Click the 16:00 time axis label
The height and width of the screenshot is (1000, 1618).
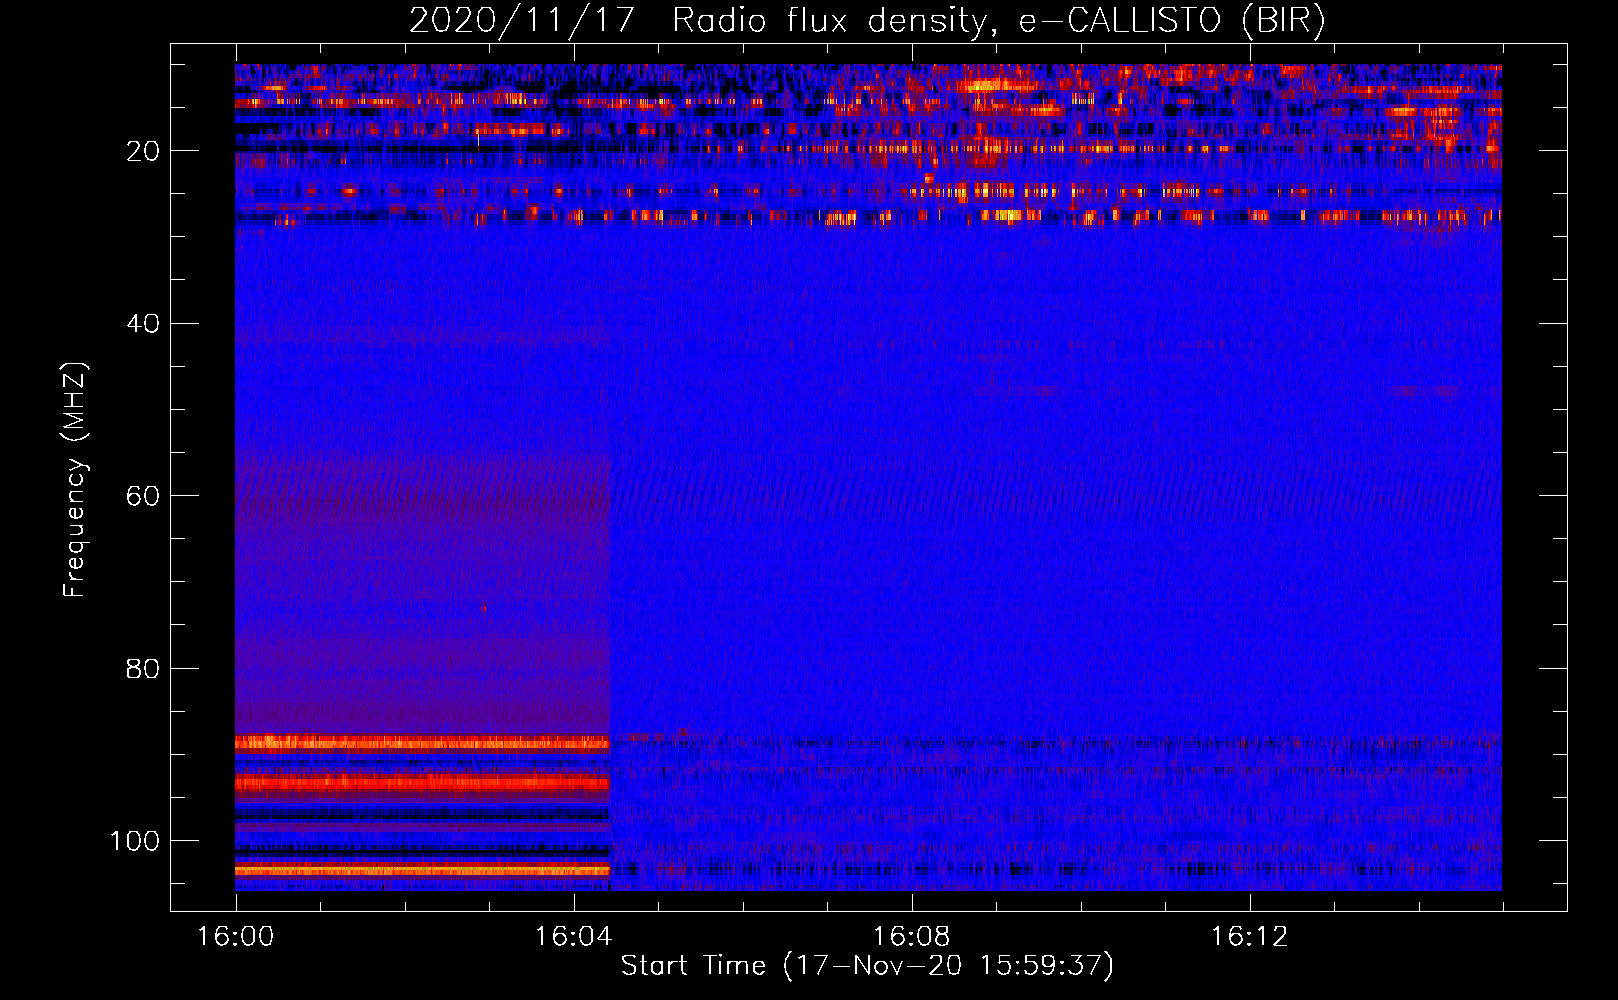(236, 937)
